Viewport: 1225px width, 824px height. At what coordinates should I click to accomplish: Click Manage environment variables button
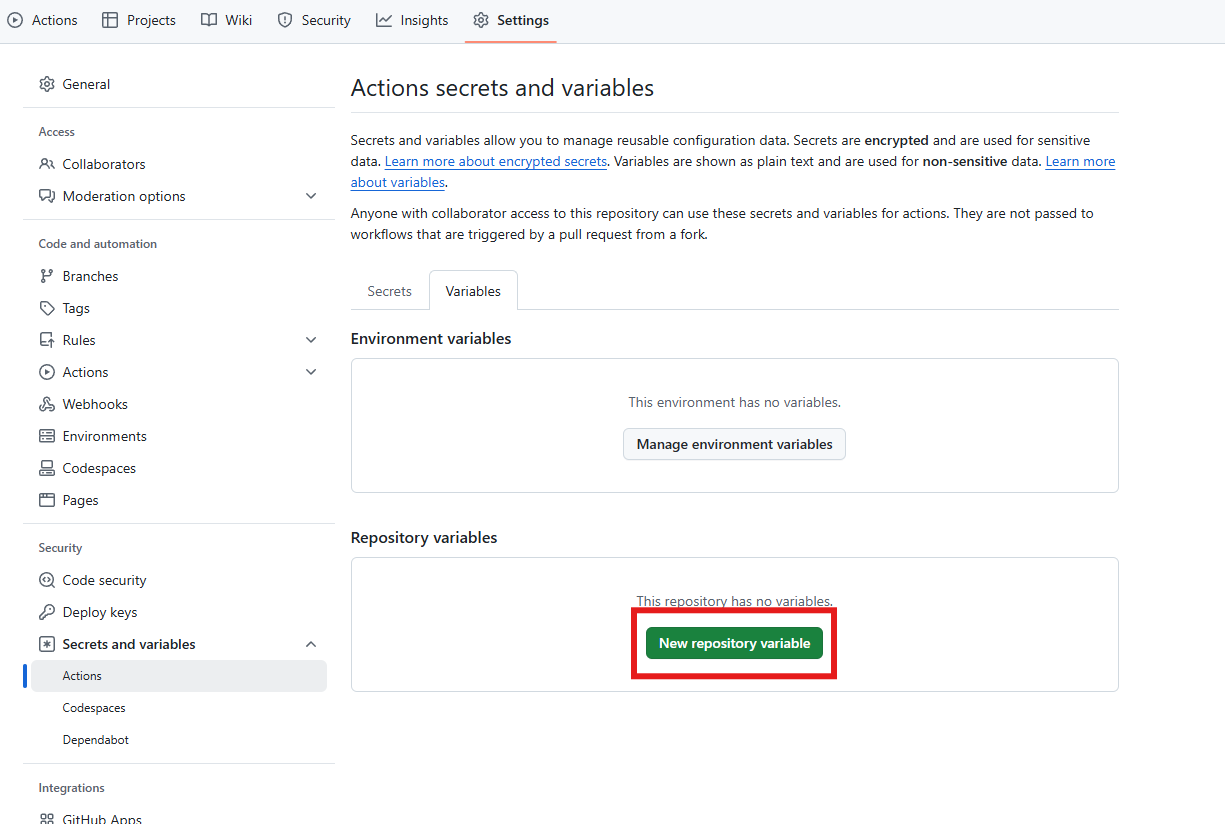click(x=734, y=444)
